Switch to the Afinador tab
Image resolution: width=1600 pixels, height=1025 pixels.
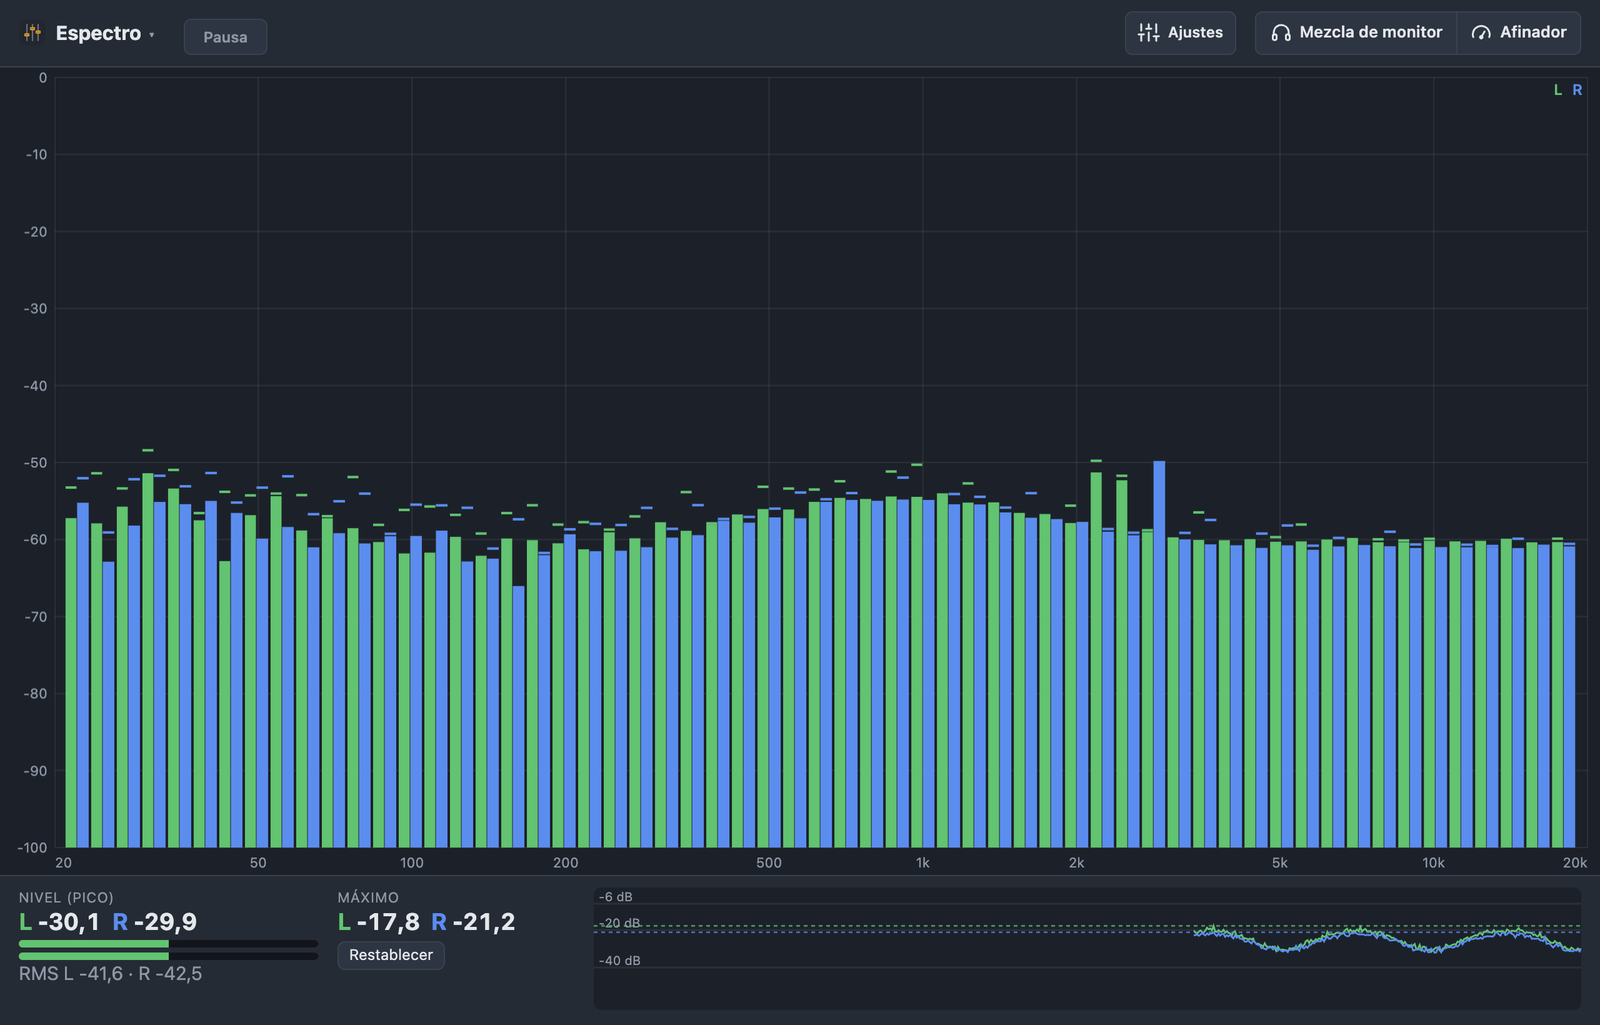click(1519, 32)
